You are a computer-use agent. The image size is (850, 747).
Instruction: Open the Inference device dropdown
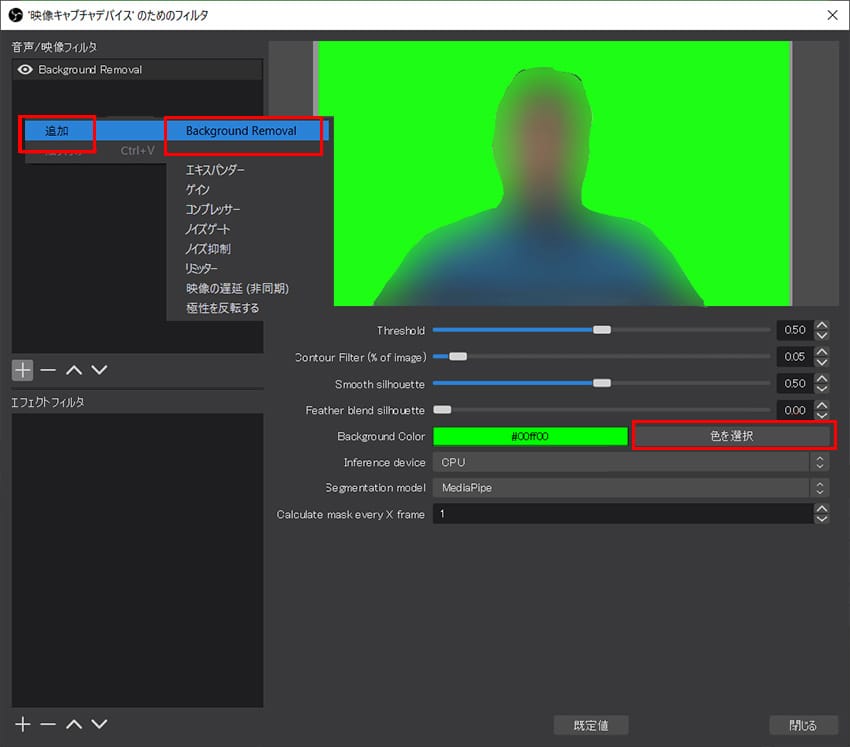coord(630,462)
